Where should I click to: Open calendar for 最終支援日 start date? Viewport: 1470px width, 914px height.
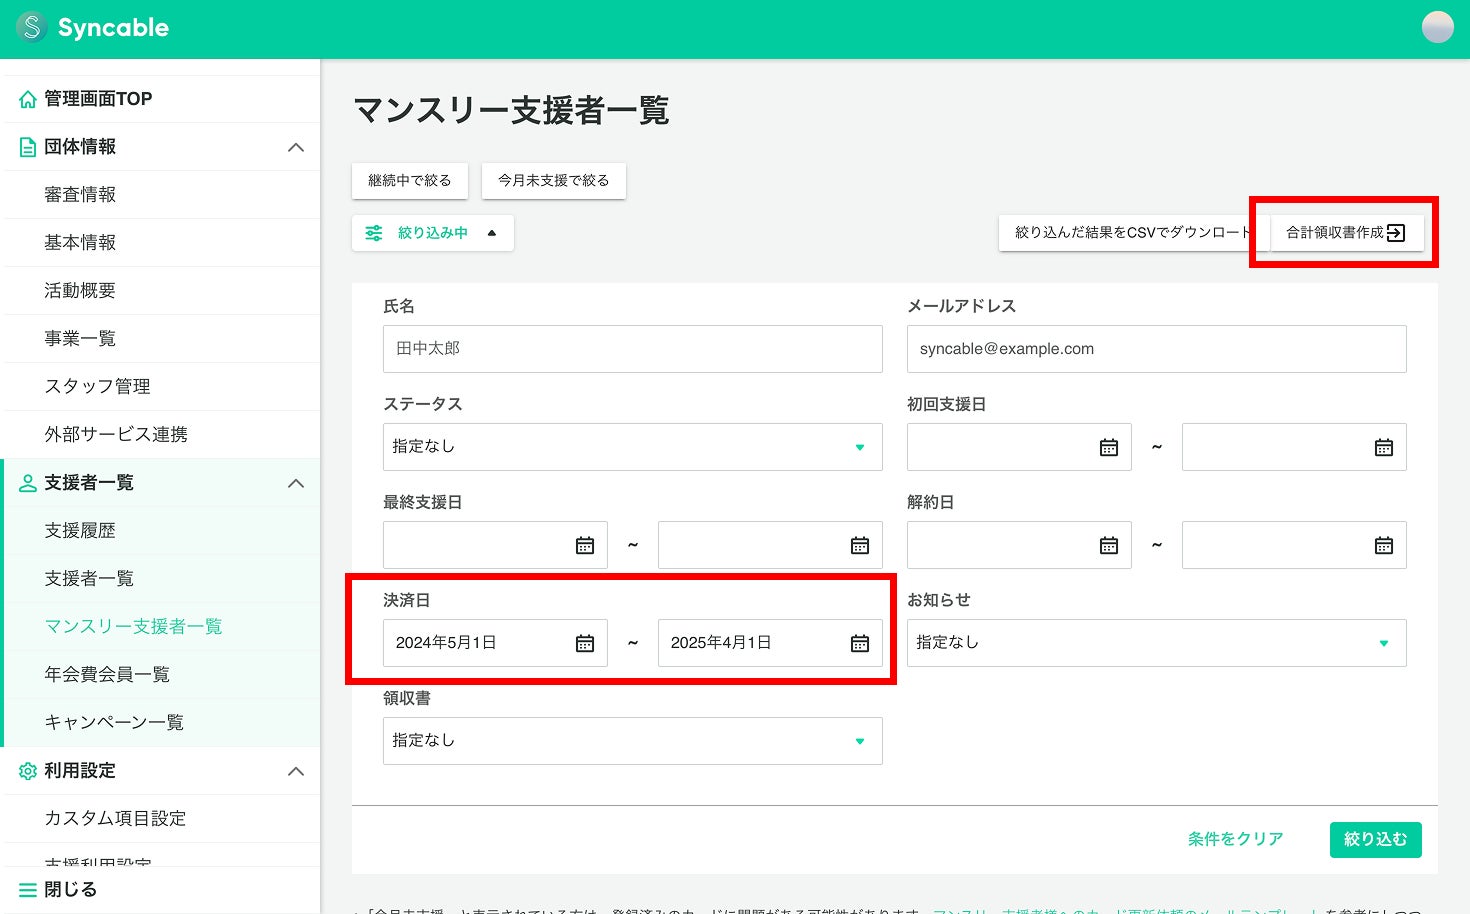[x=585, y=545]
